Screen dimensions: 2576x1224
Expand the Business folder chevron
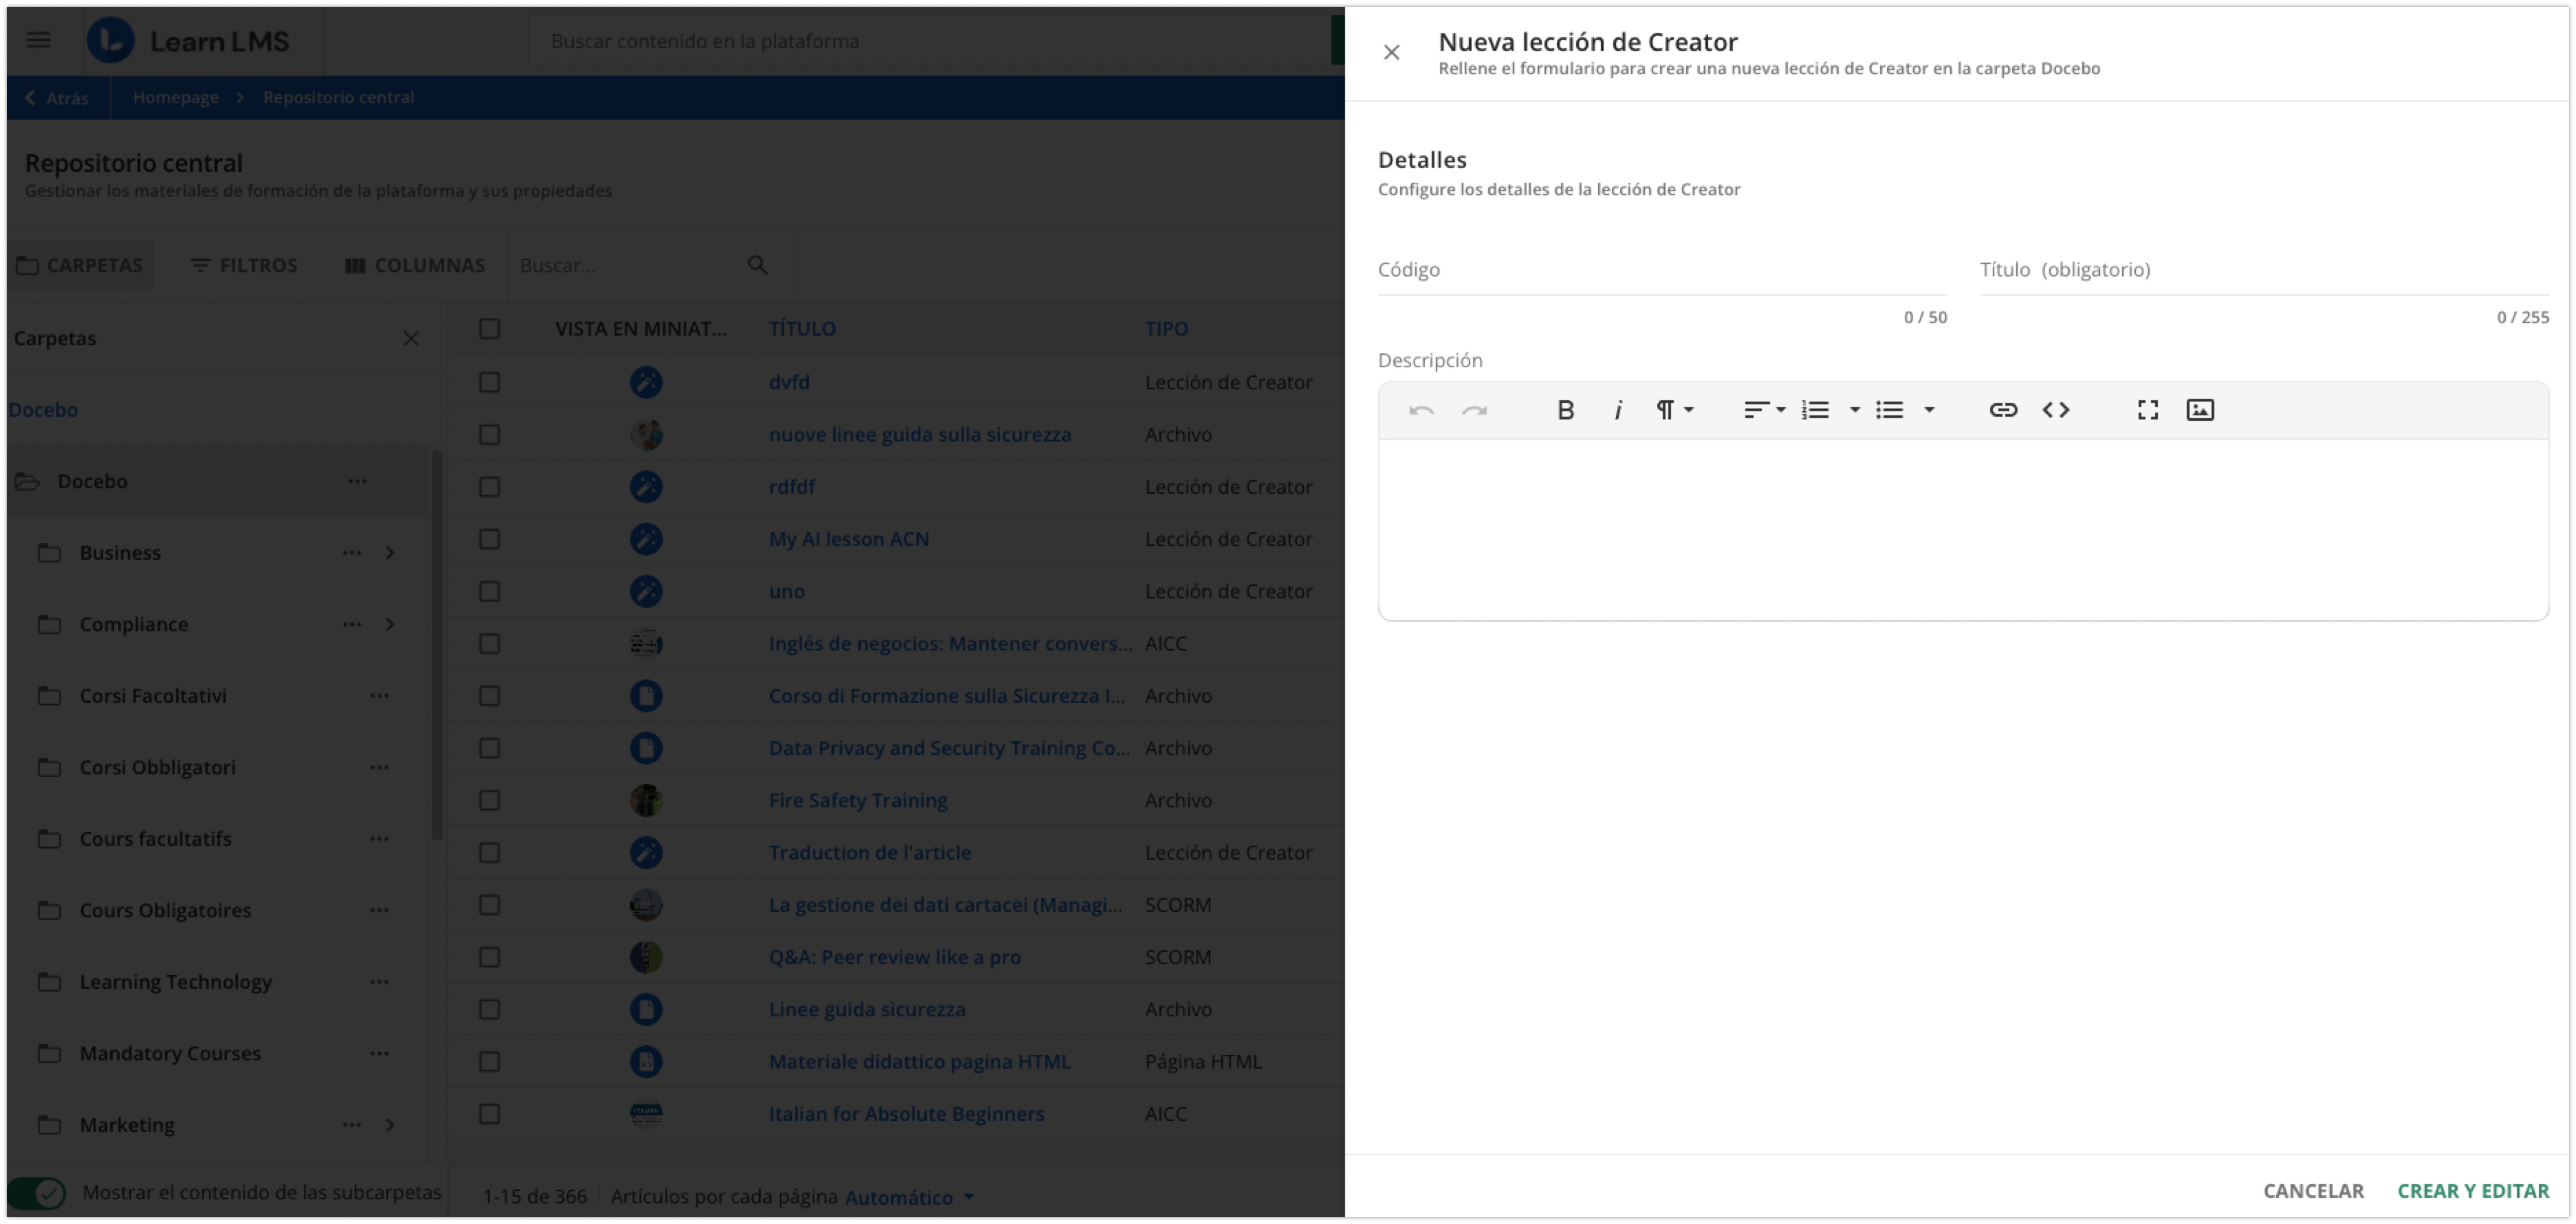click(x=390, y=553)
